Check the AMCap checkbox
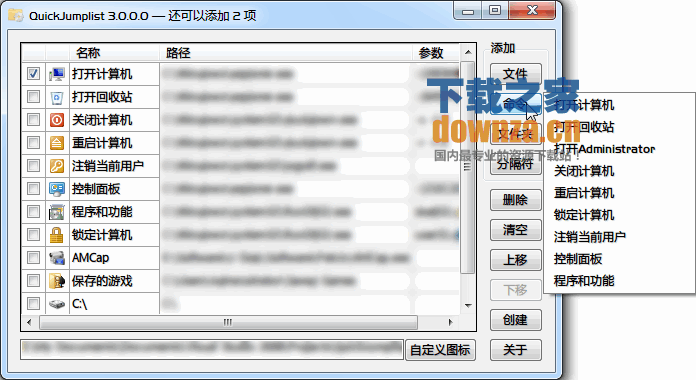The height and width of the screenshot is (380, 696). click(33, 257)
